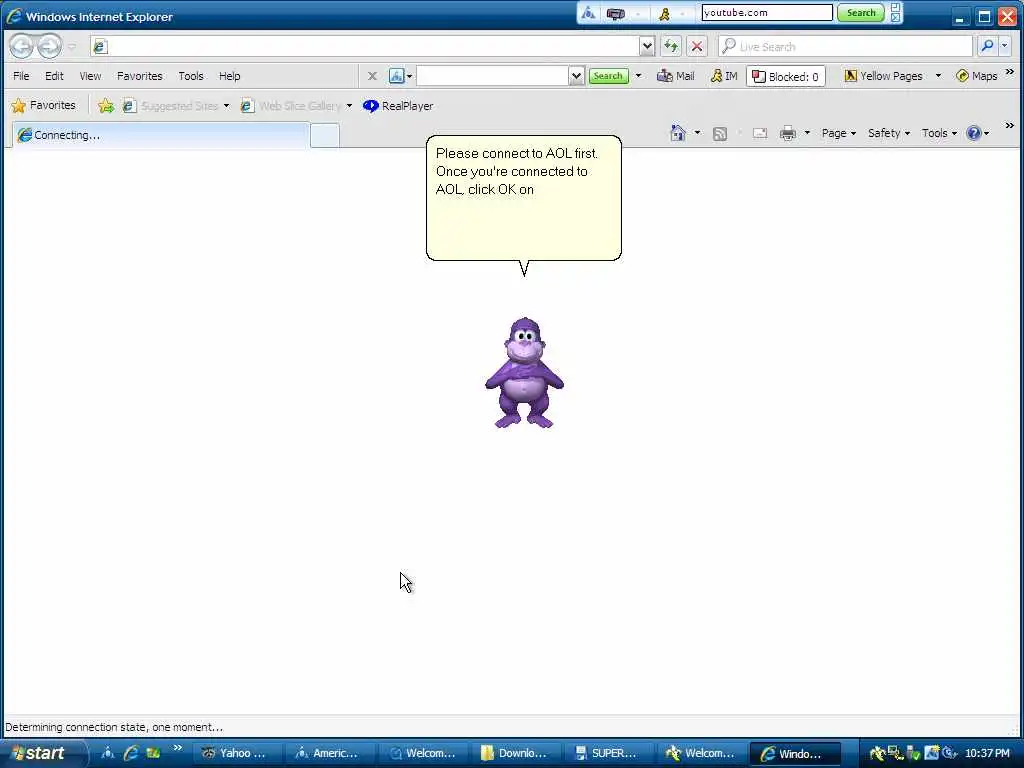Click the AOL toolbar search text field
Viewport: 1024px width, 768px height.
(492, 76)
